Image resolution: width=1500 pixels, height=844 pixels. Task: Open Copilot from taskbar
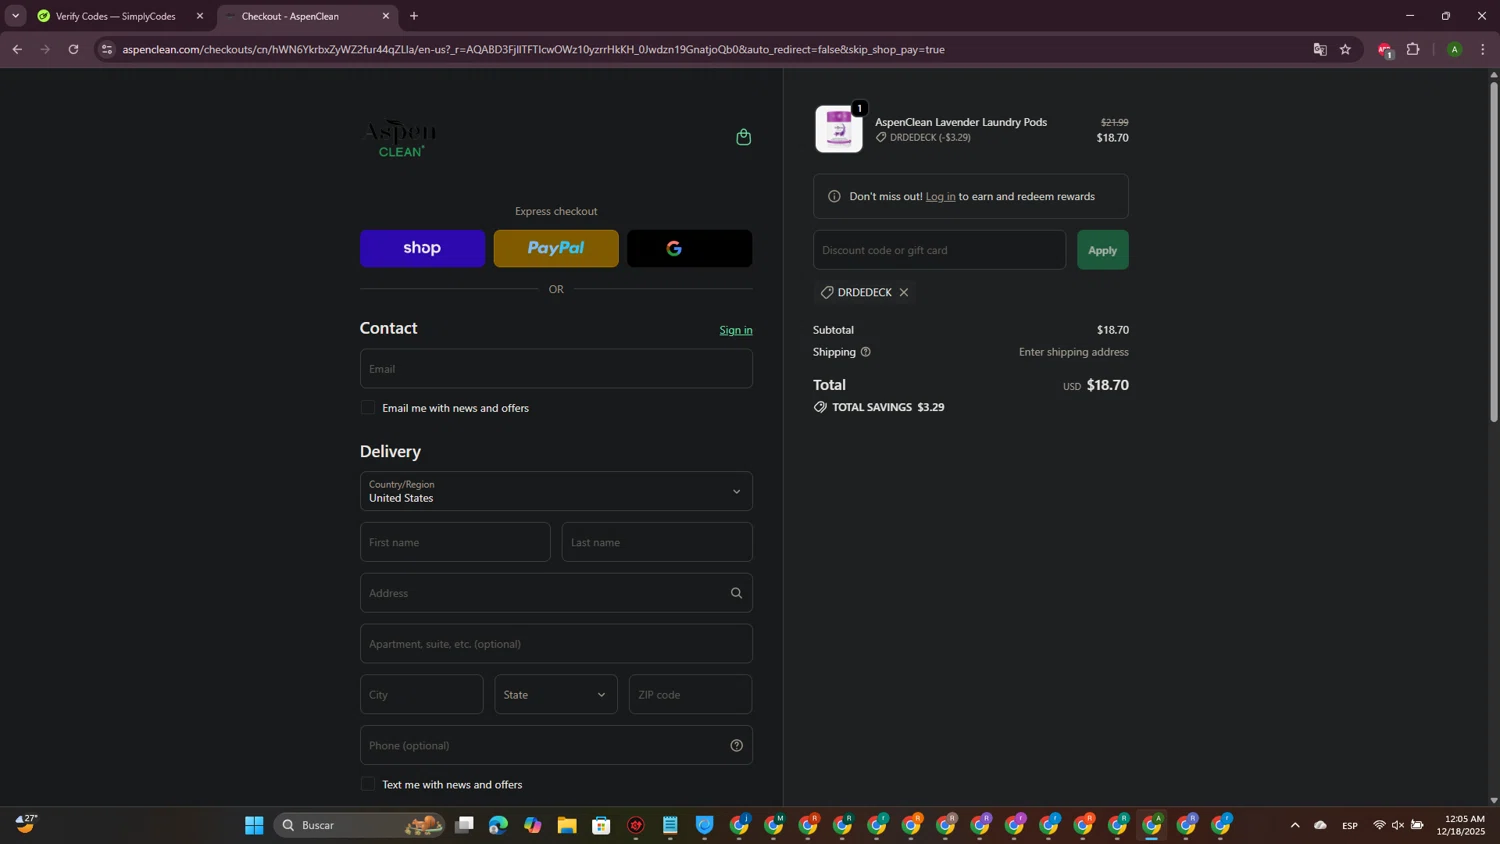(532, 825)
